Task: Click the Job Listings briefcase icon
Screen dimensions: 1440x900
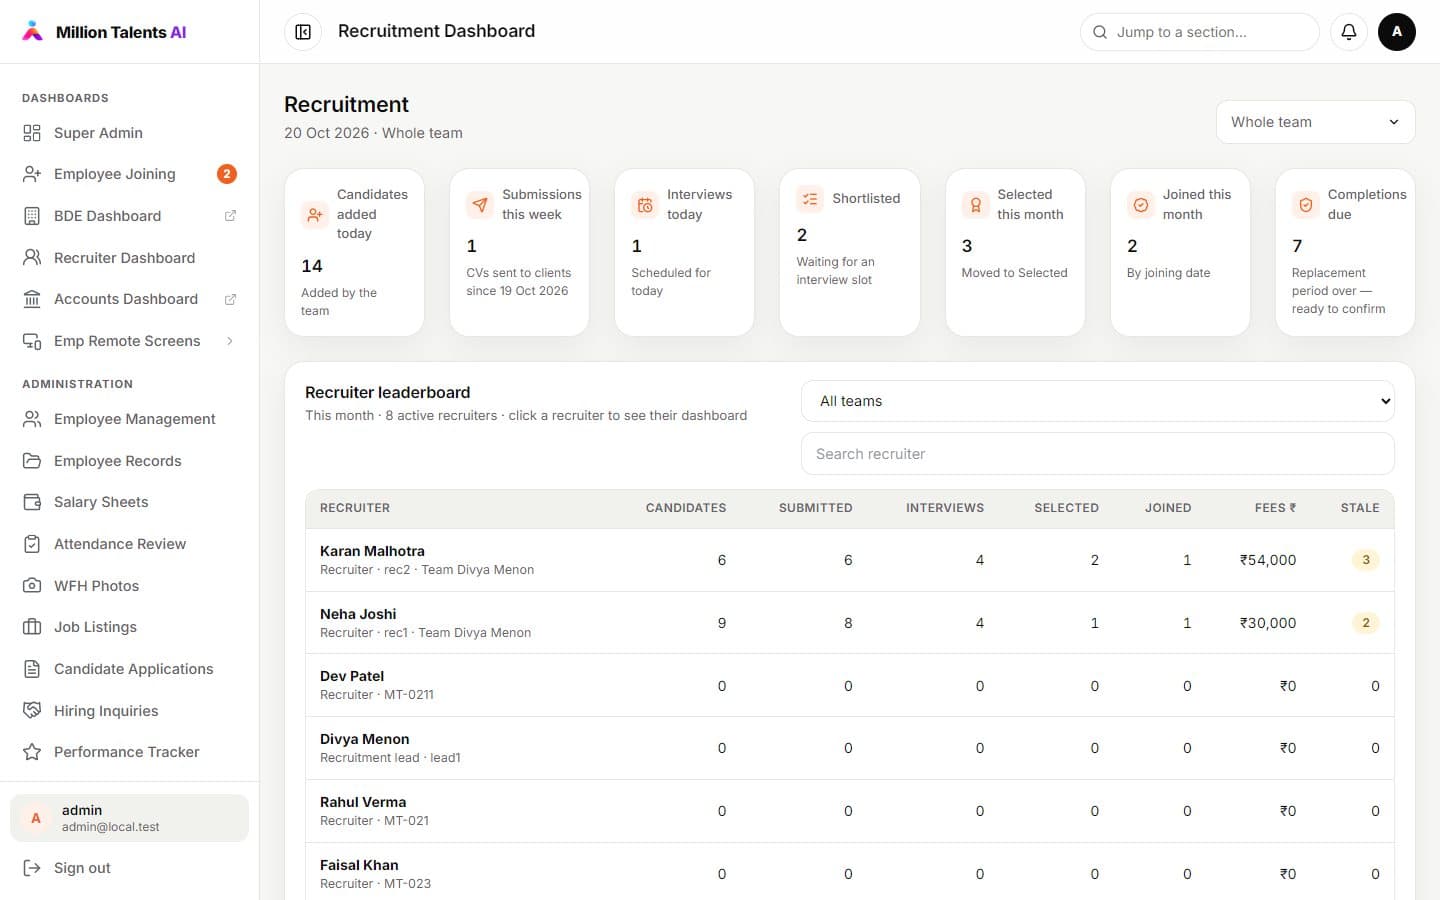Action: (32, 627)
